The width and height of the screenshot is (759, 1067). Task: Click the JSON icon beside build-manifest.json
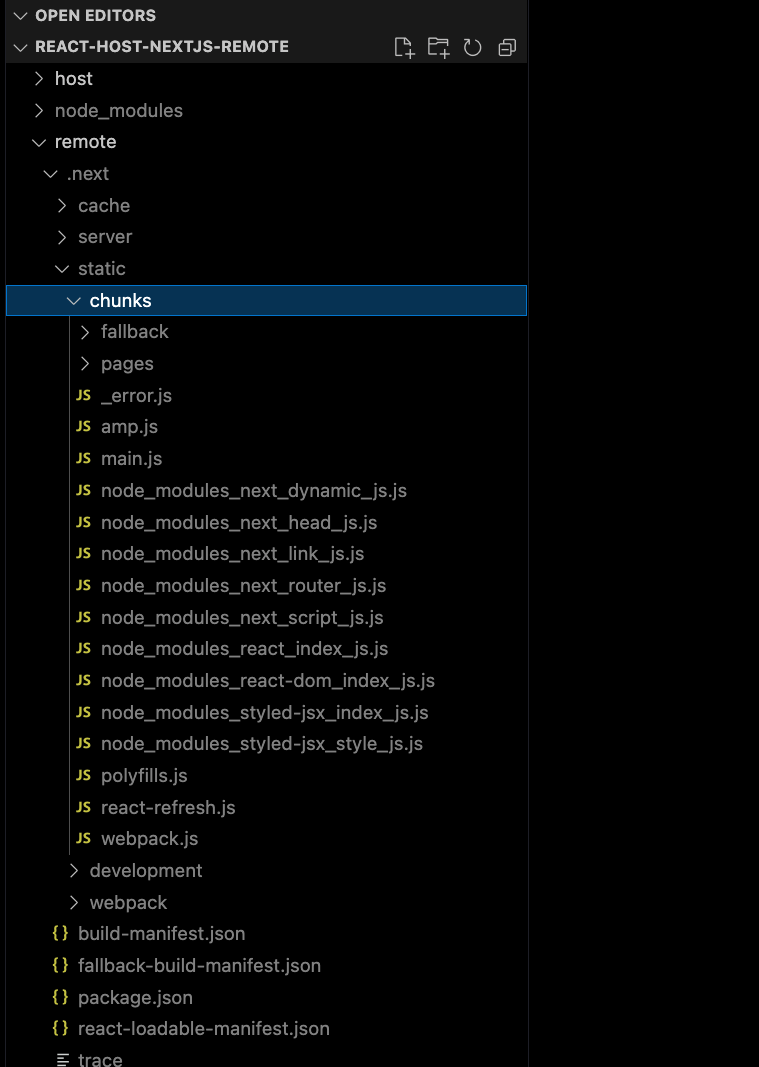point(60,933)
